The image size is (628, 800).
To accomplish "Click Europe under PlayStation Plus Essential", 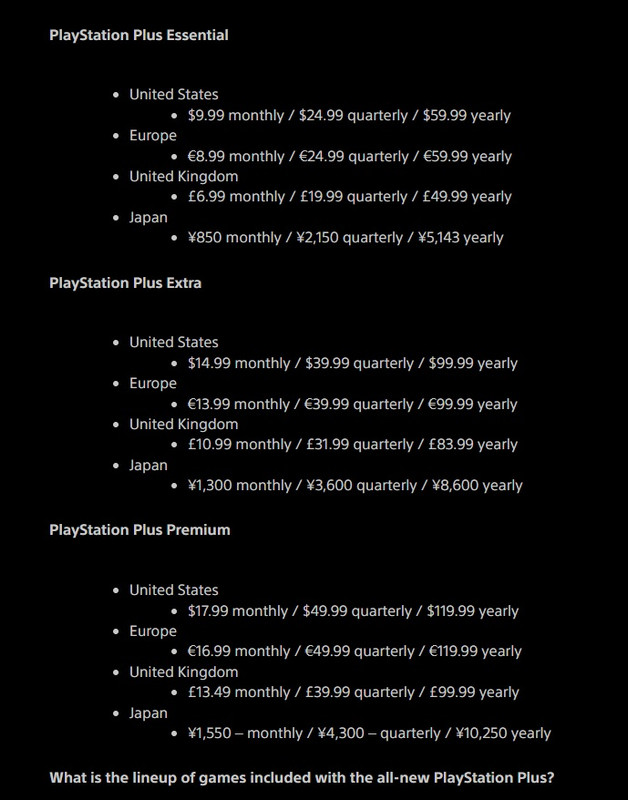I will tap(153, 136).
